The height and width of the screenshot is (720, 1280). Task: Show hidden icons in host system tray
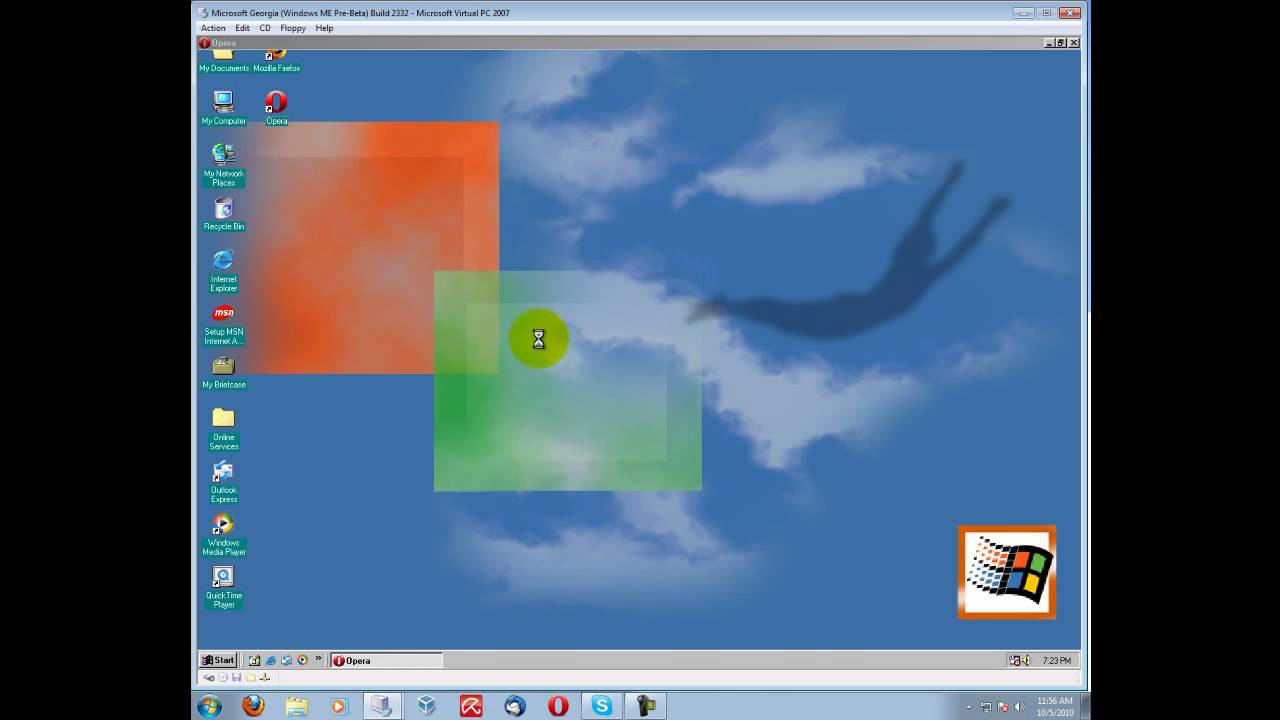968,707
